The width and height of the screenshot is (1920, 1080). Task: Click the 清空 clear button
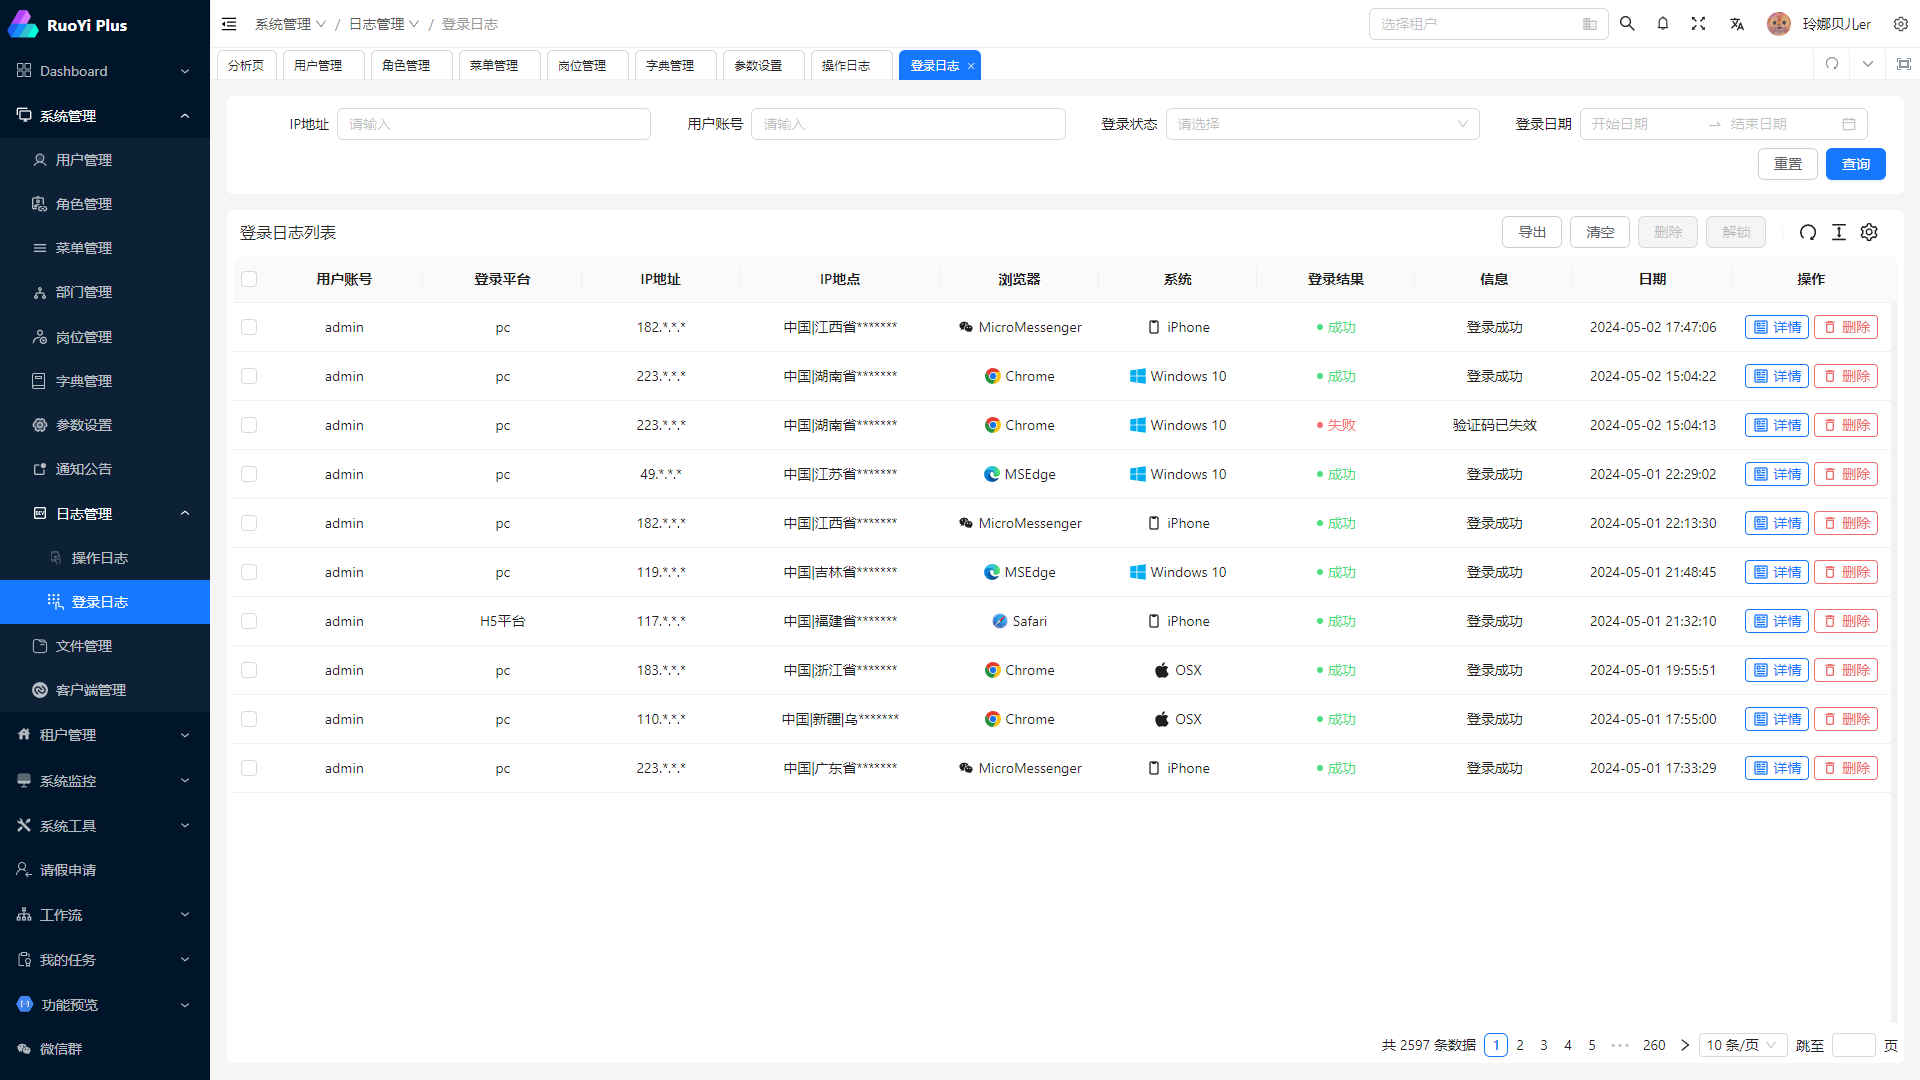pyautogui.click(x=1600, y=232)
